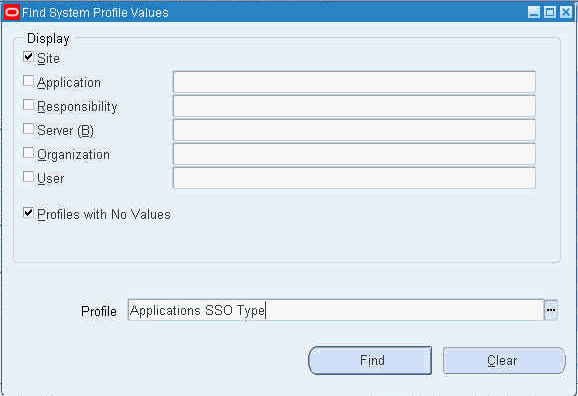Image resolution: width=578 pixels, height=396 pixels.
Task: Click the Profile field with Applications SSO Type
Action: [336, 310]
